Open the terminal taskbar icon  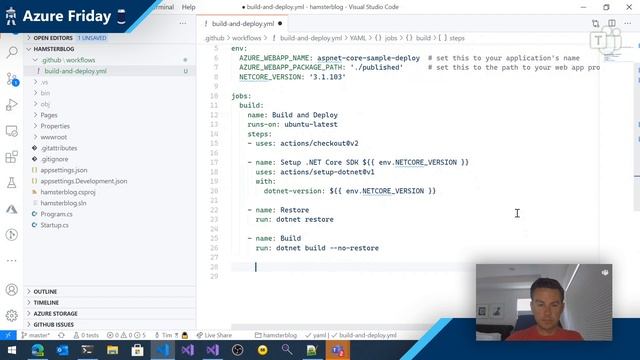click(x=87, y=350)
